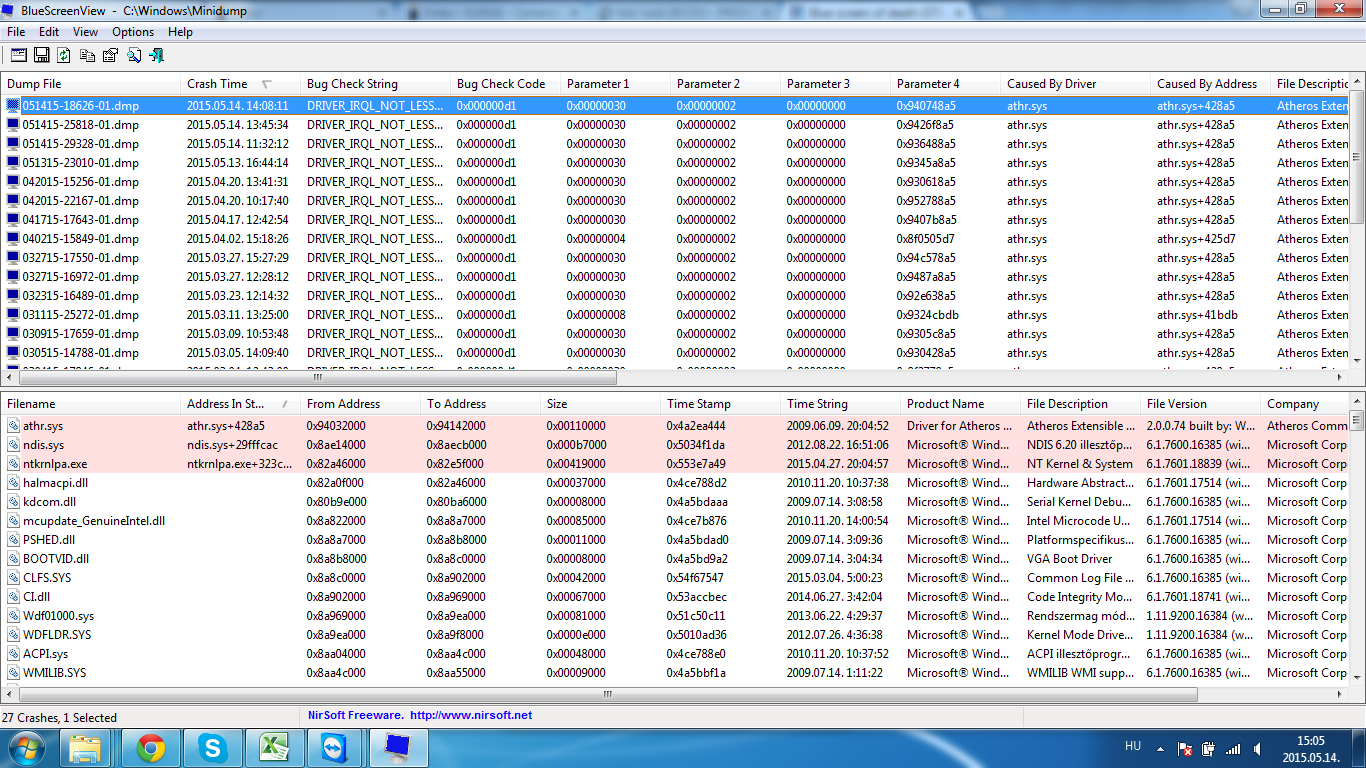Click the dump file icon of 051415-25818-01.dmp
This screenshot has height=768, width=1366.
(13, 125)
